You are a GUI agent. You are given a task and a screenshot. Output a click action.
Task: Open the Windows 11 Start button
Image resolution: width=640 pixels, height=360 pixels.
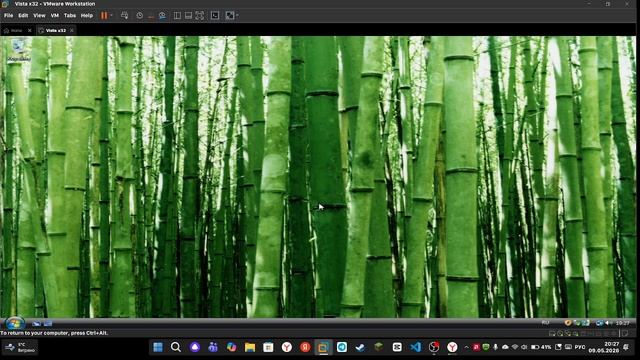[158, 347]
